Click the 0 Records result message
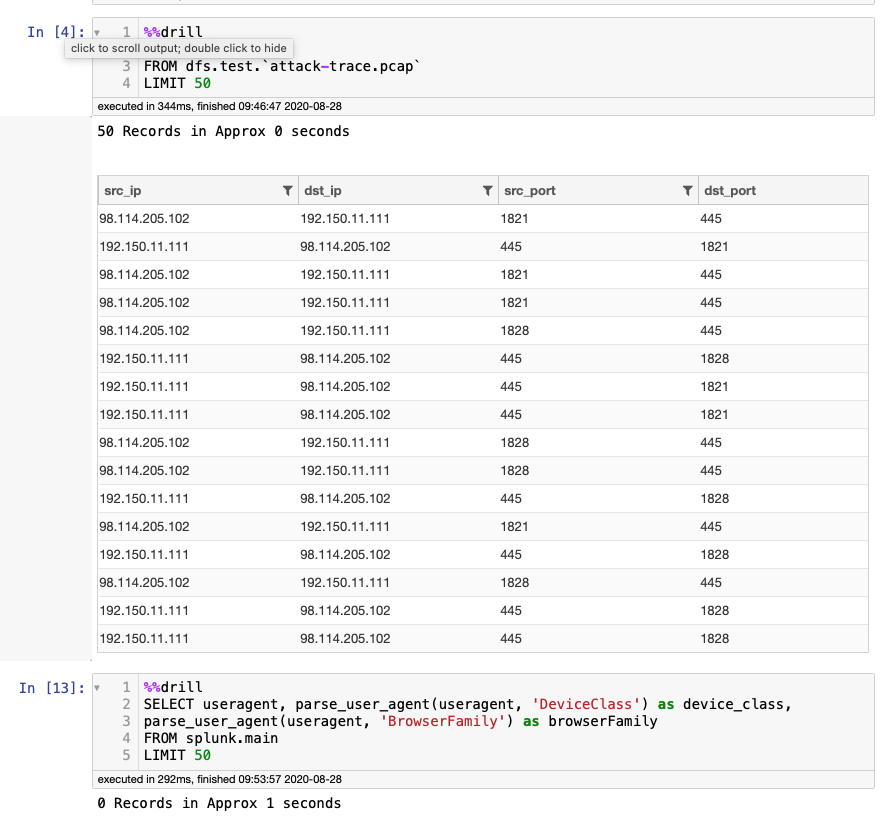890x839 pixels. pyautogui.click(x=219, y=802)
